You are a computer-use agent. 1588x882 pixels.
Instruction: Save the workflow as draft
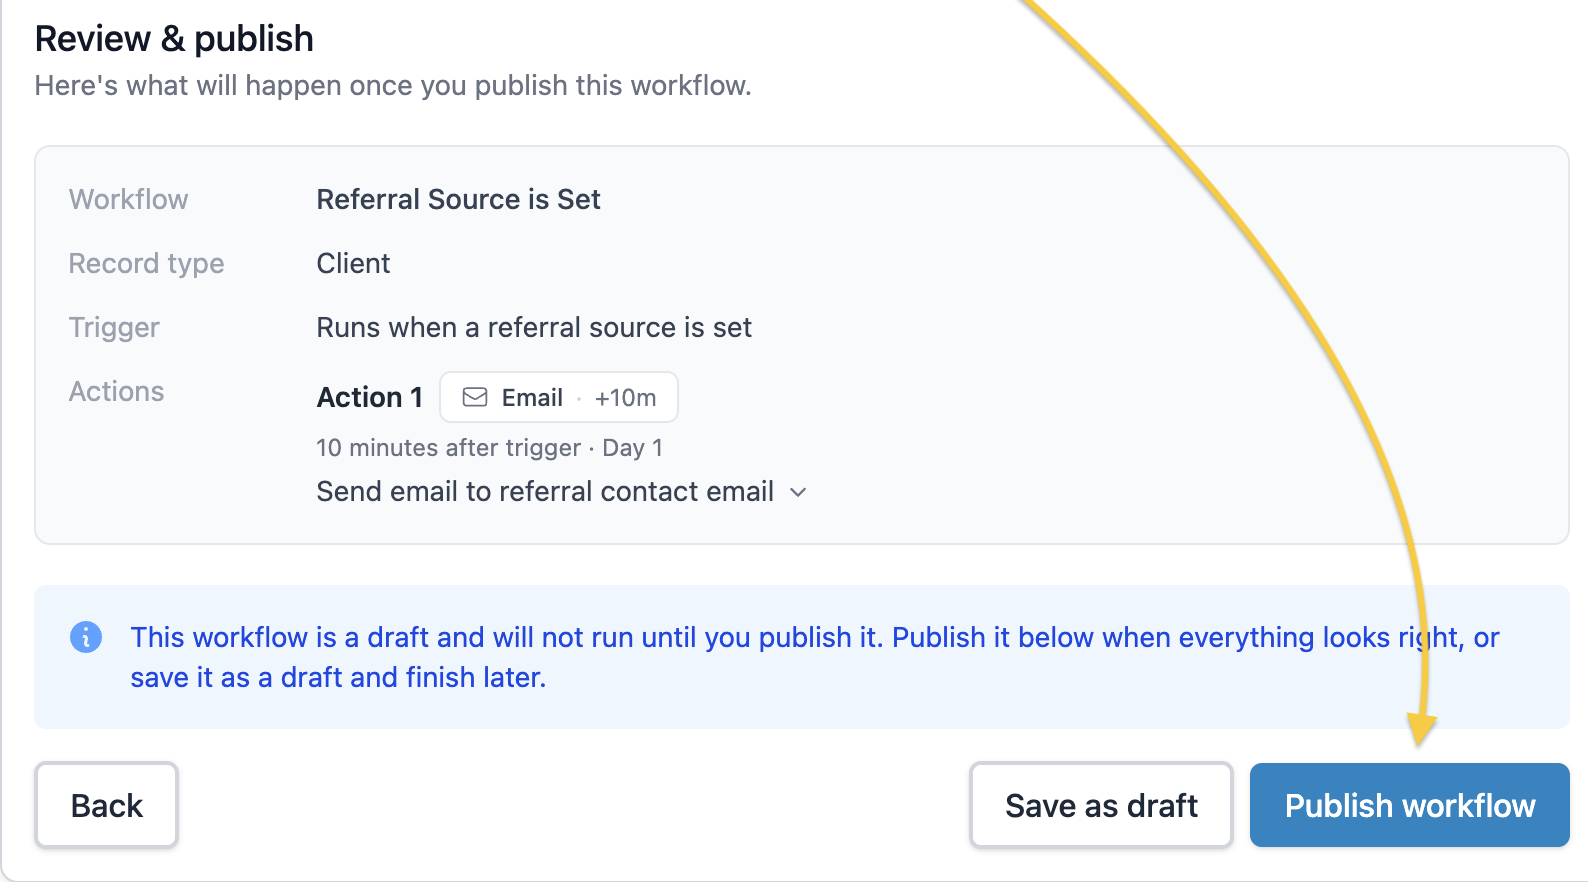coord(1101,805)
